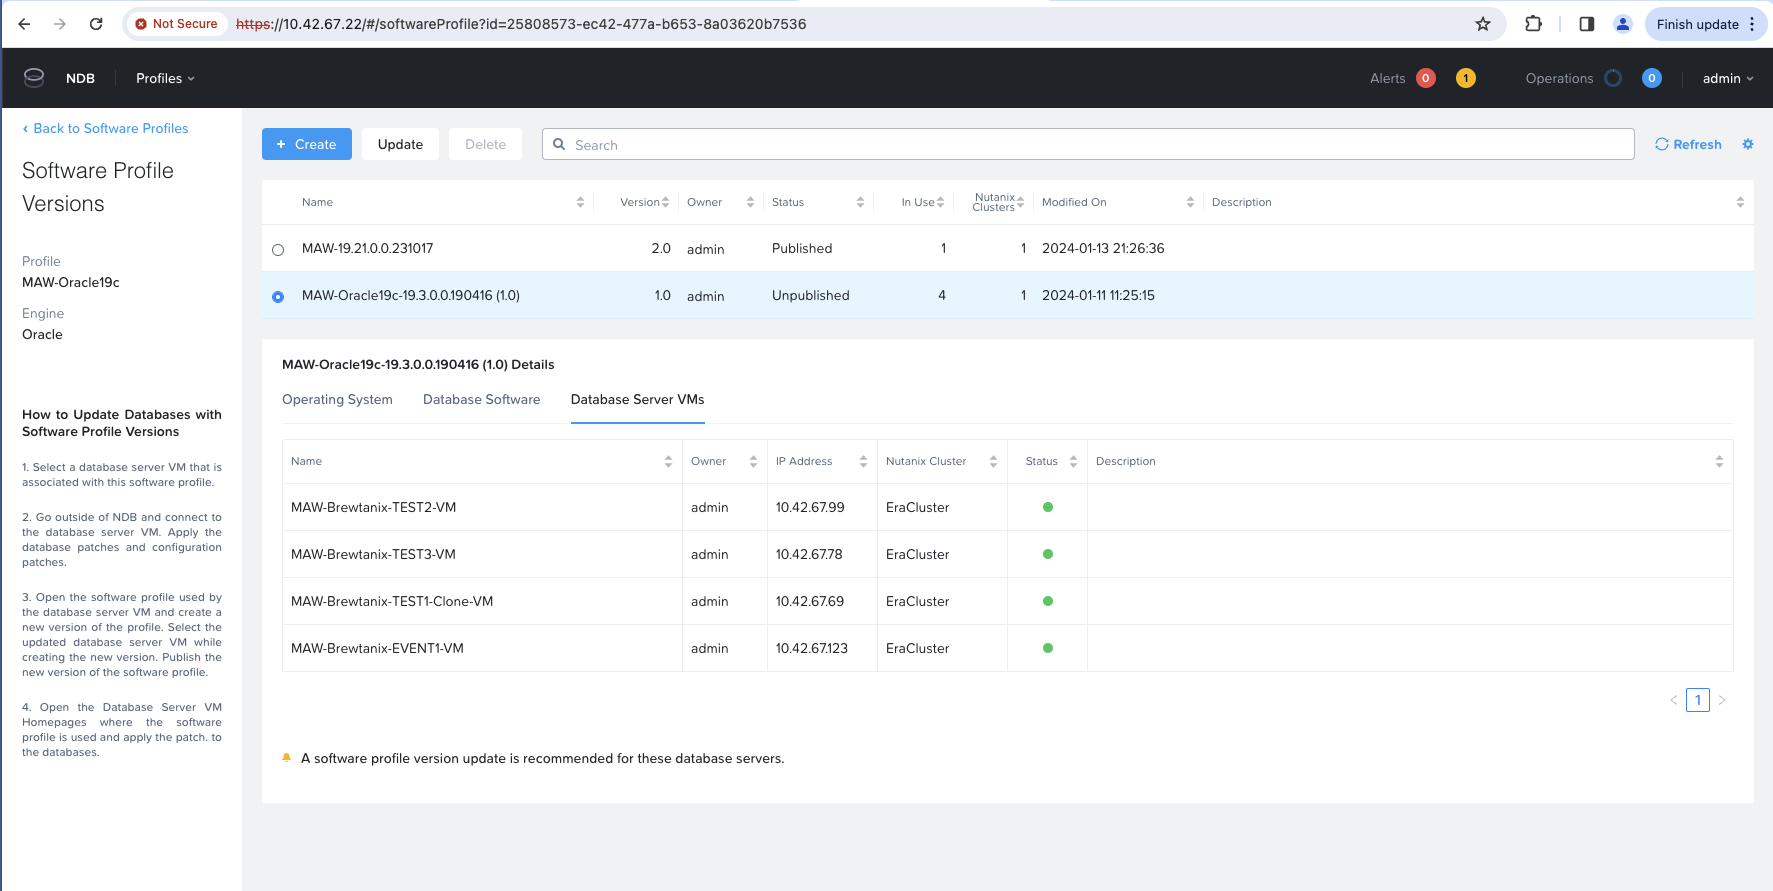Go Back to Software Profiles
1773x891 pixels.
click(105, 128)
